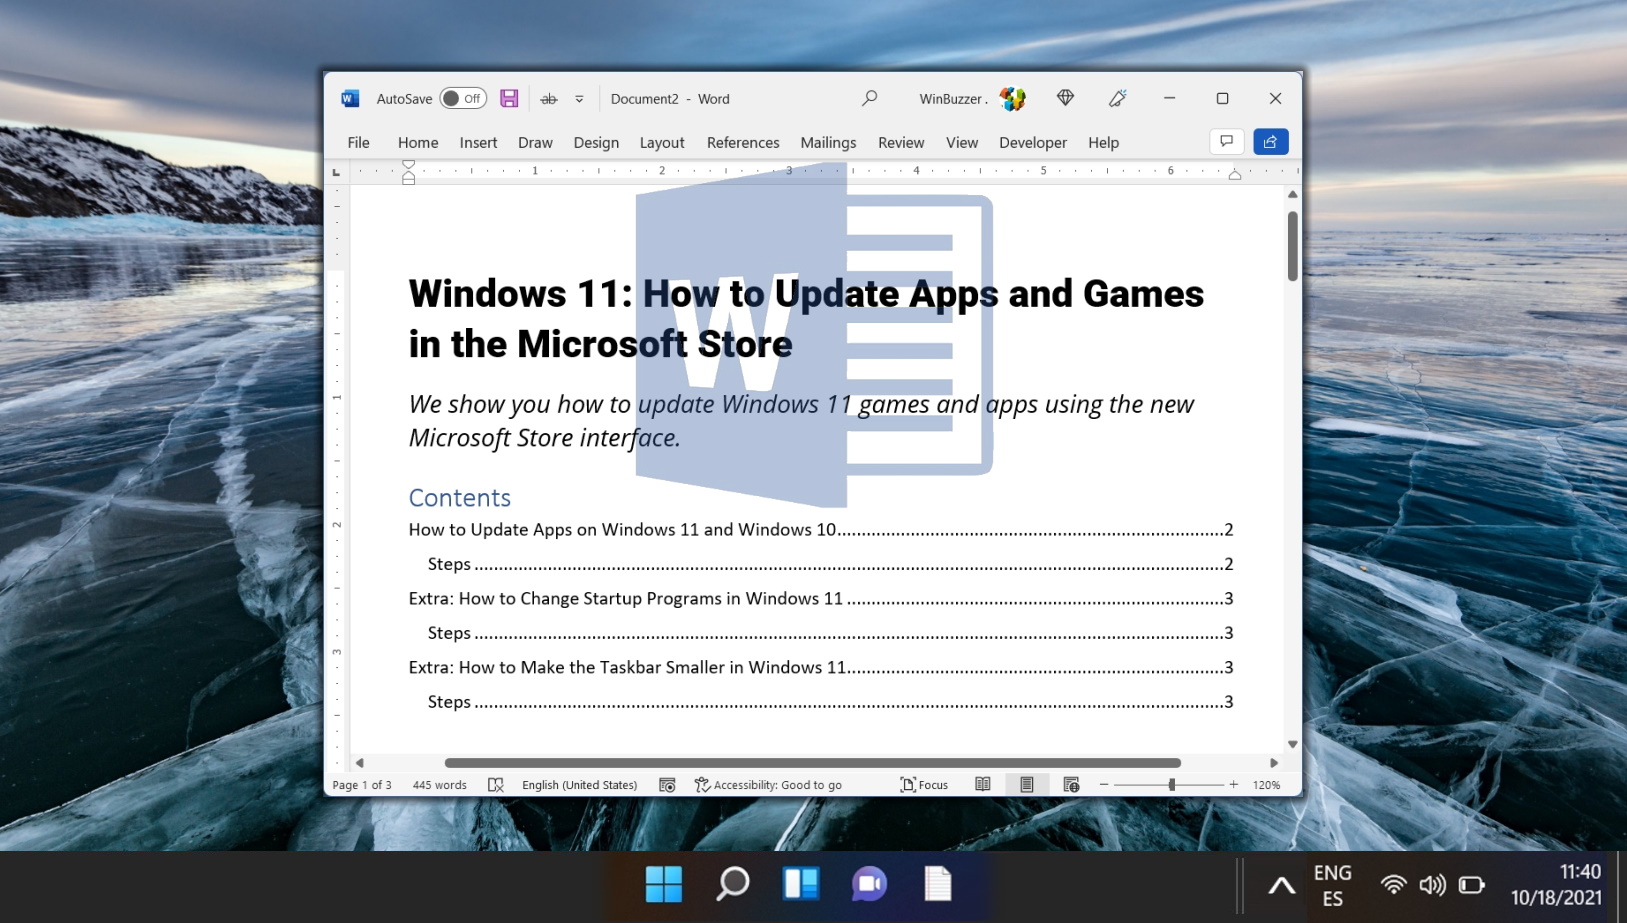The height and width of the screenshot is (923, 1627).
Task: Open the File menu
Action: [x=358, y=143]
